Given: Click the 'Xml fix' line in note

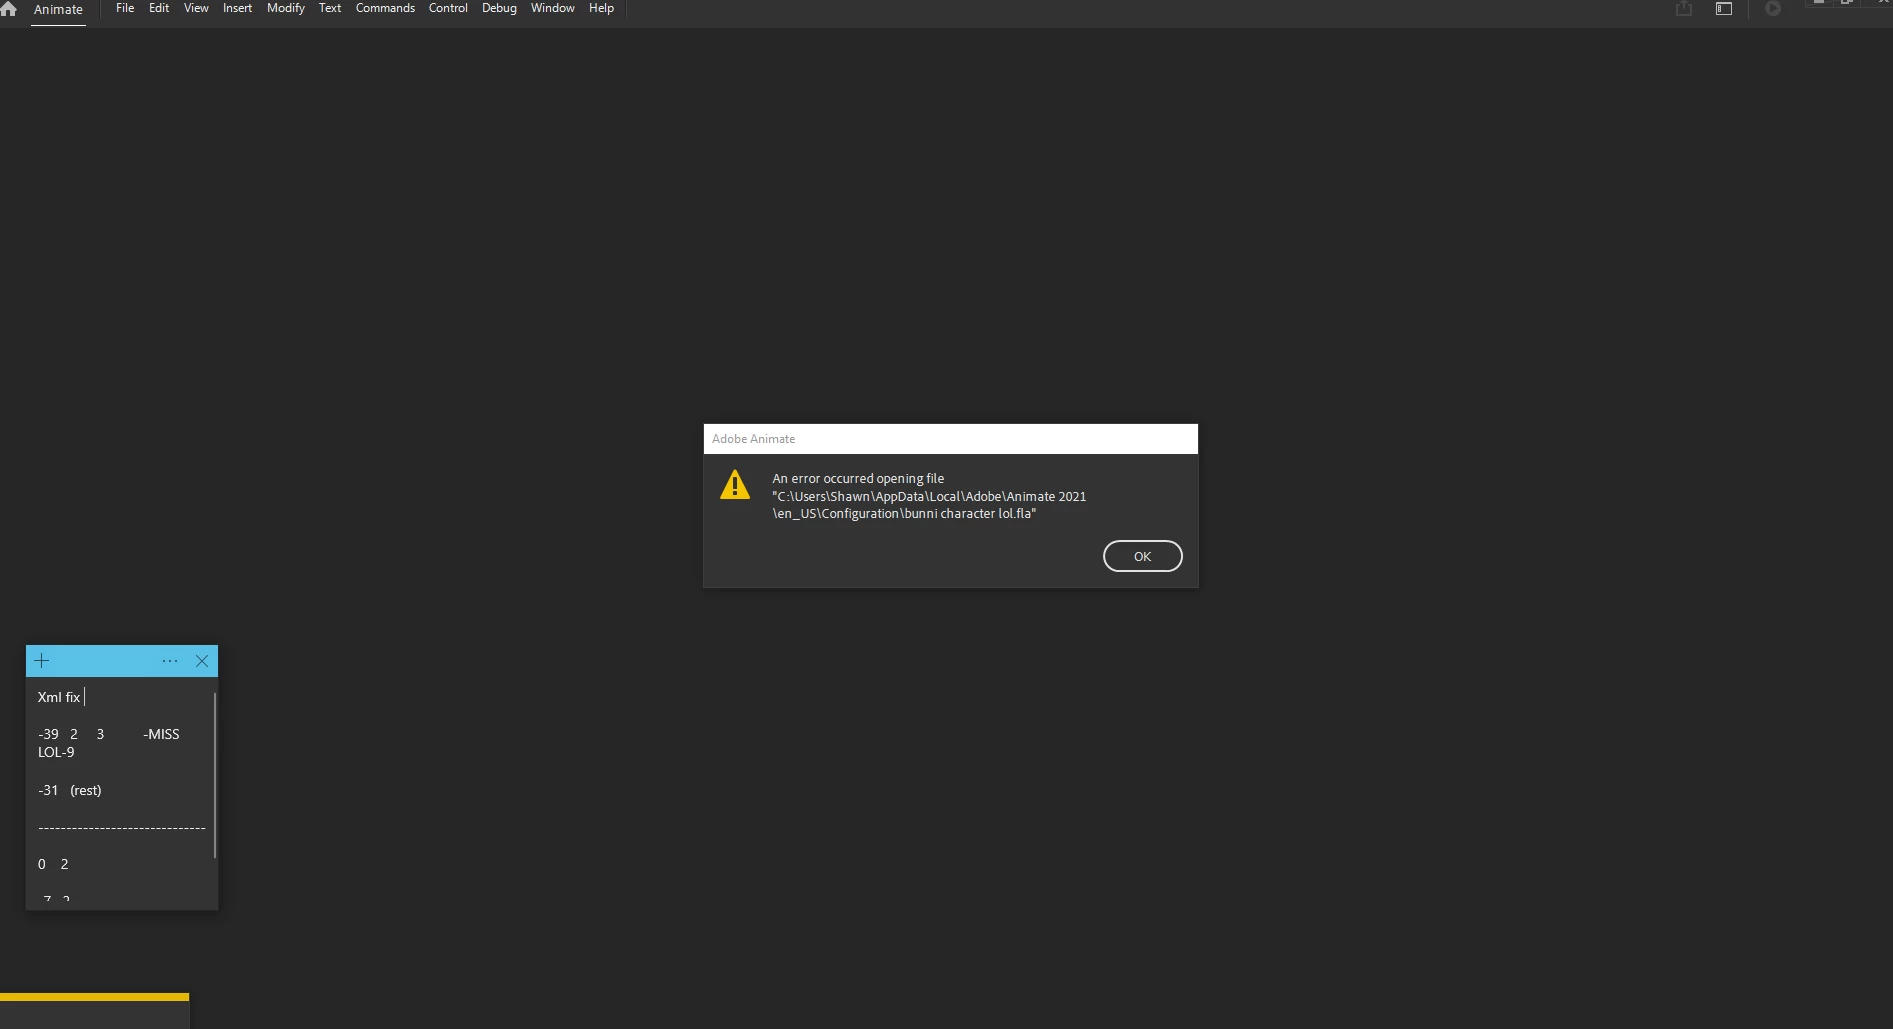Looking at the screenshot, I should point(59,697).
